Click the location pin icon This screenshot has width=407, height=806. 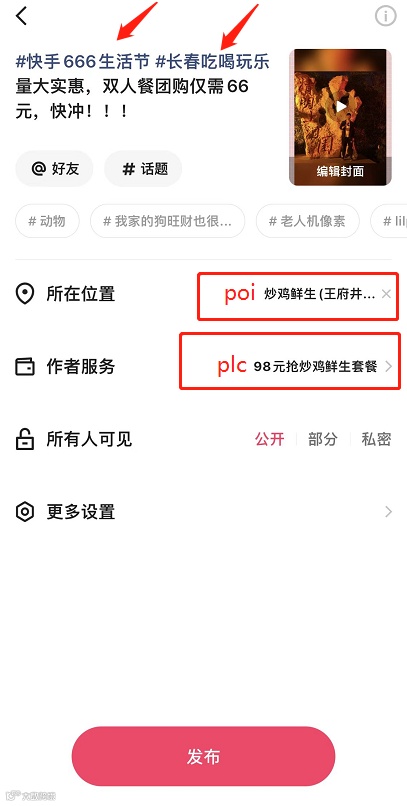(x=25, y=294)
